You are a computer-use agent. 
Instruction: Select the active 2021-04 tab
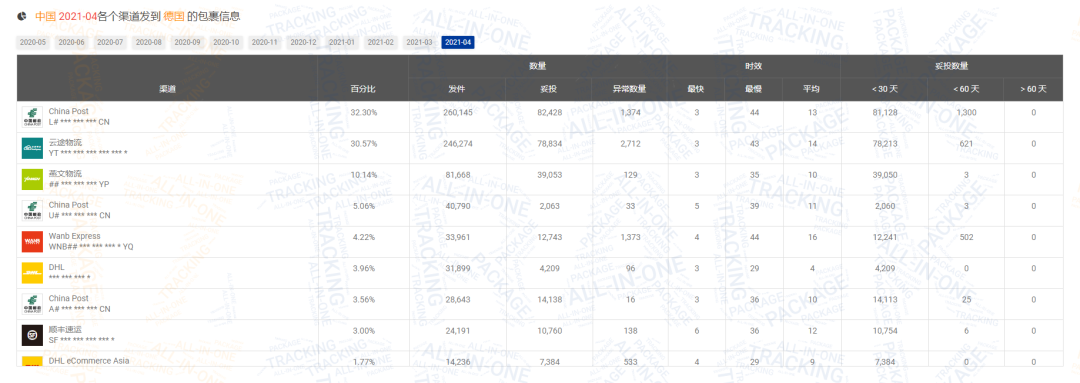(x=458, y=43)
